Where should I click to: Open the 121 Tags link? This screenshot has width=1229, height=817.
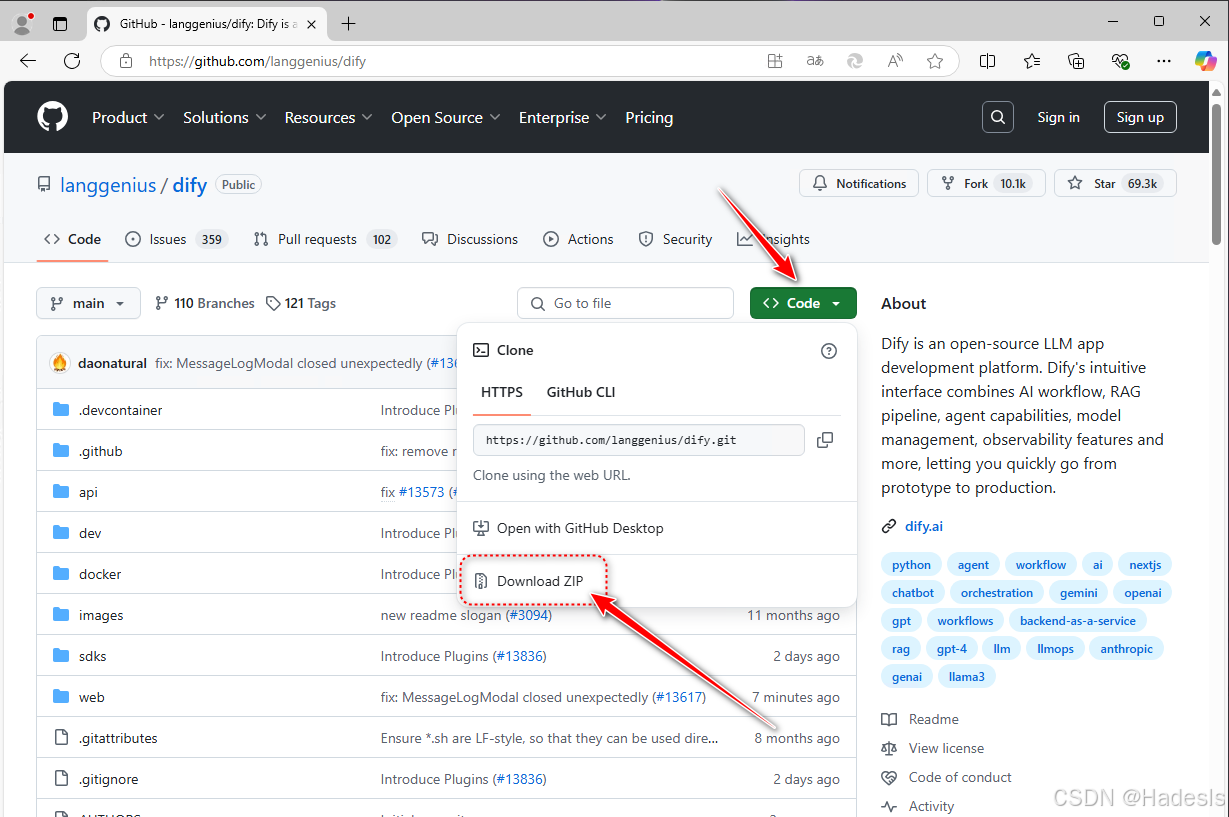(301, 303)
